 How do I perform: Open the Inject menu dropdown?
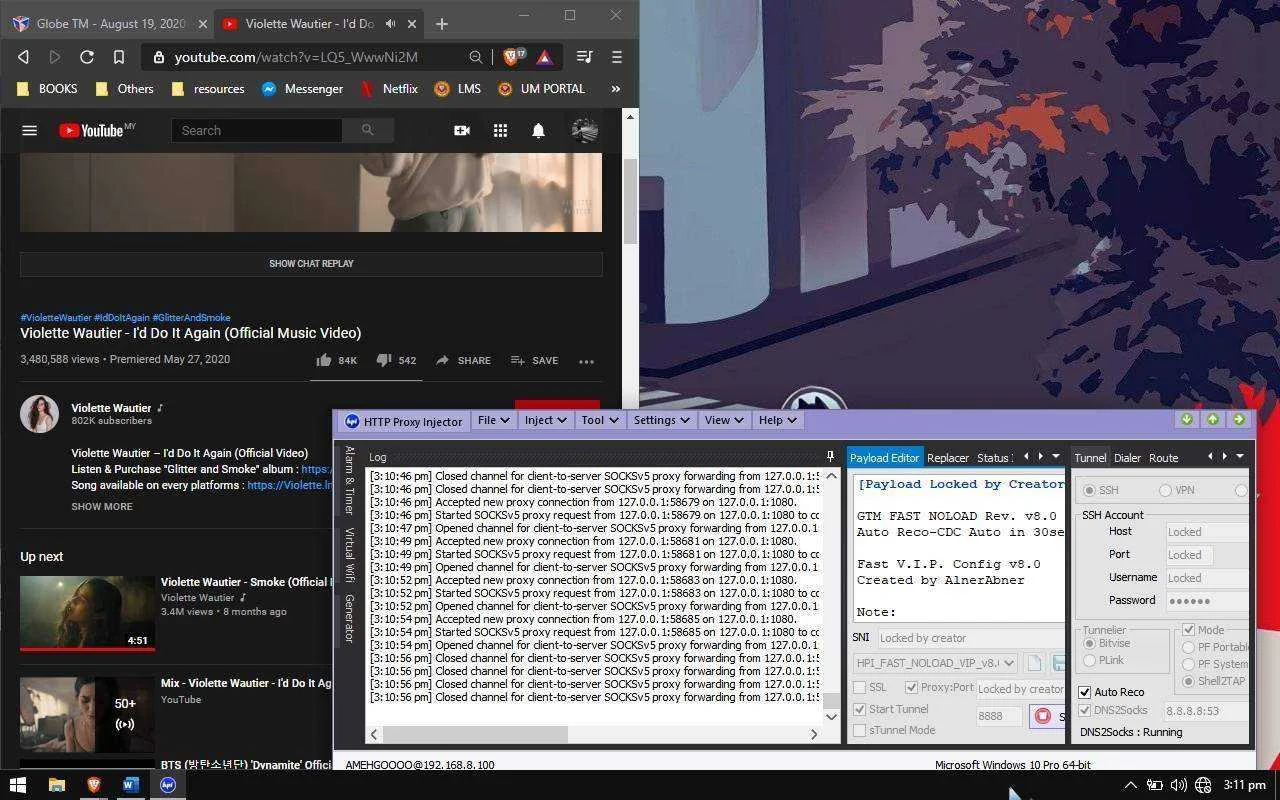tap(545, 420)
